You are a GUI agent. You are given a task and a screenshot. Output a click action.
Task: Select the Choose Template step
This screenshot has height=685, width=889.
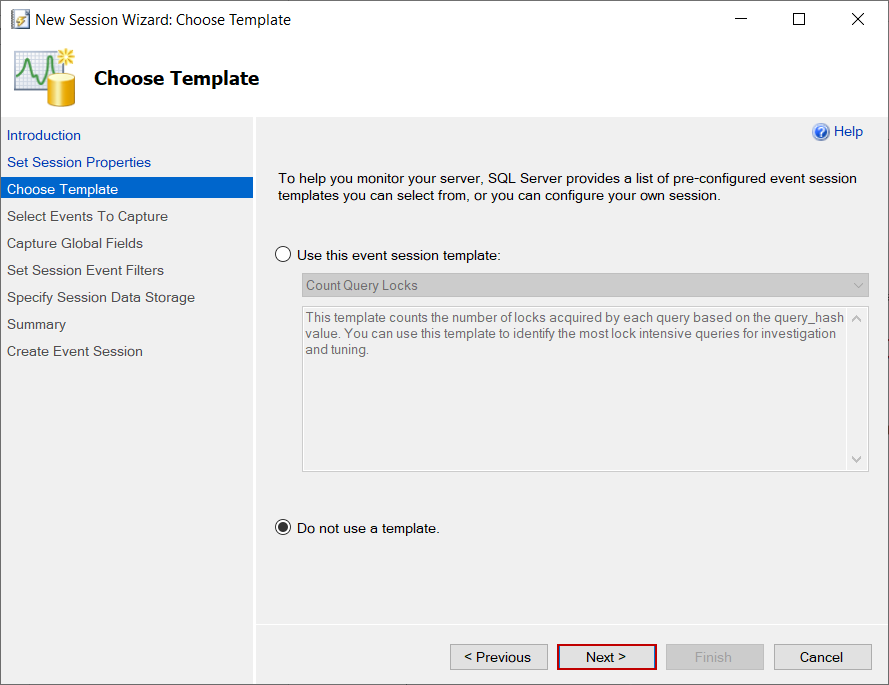point(63,189)
